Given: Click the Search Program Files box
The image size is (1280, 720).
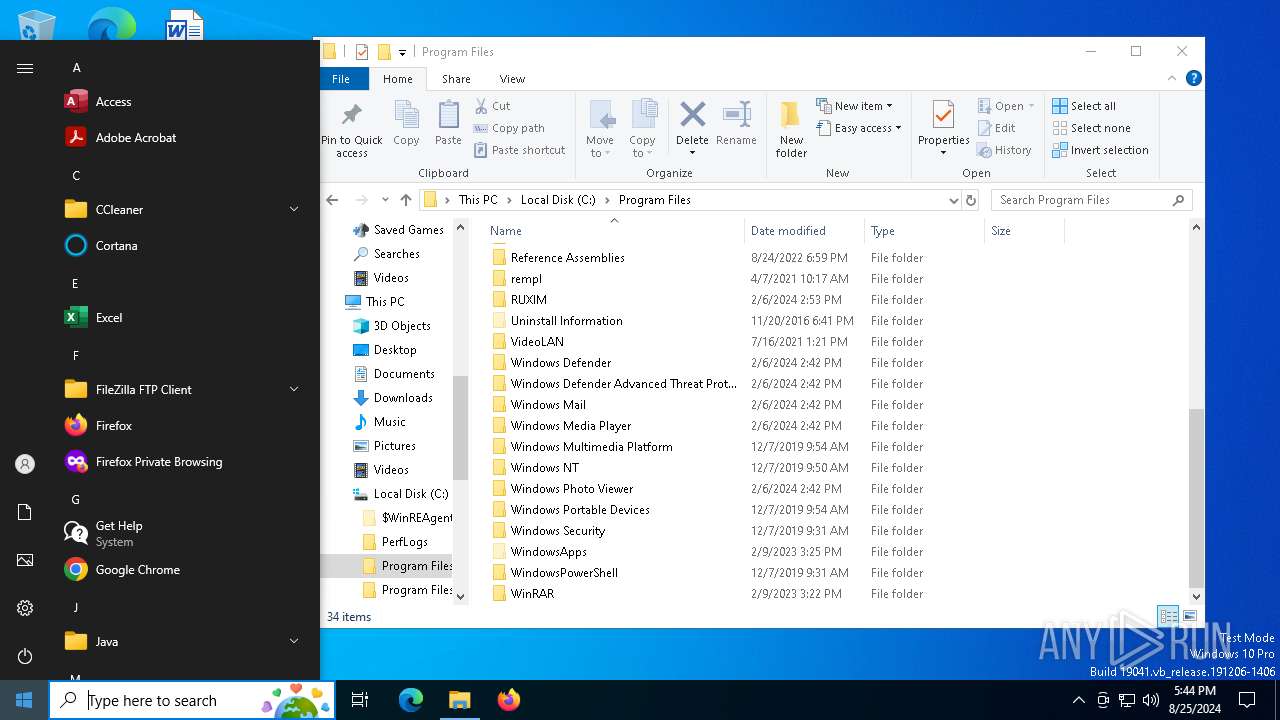Looking at the screenshot, I should [x=1091, y=200].
